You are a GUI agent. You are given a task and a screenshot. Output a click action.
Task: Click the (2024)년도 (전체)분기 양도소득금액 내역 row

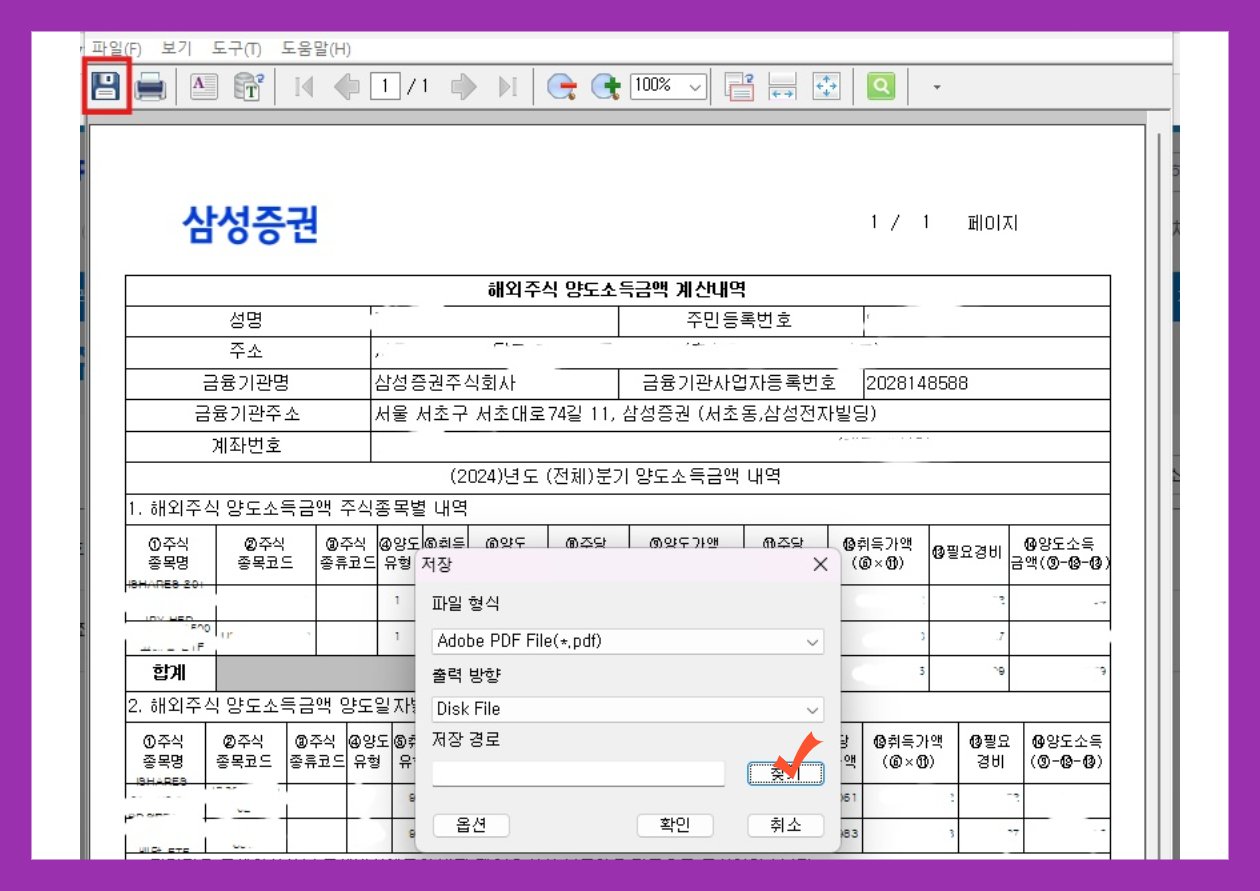(x=617, y=477)
